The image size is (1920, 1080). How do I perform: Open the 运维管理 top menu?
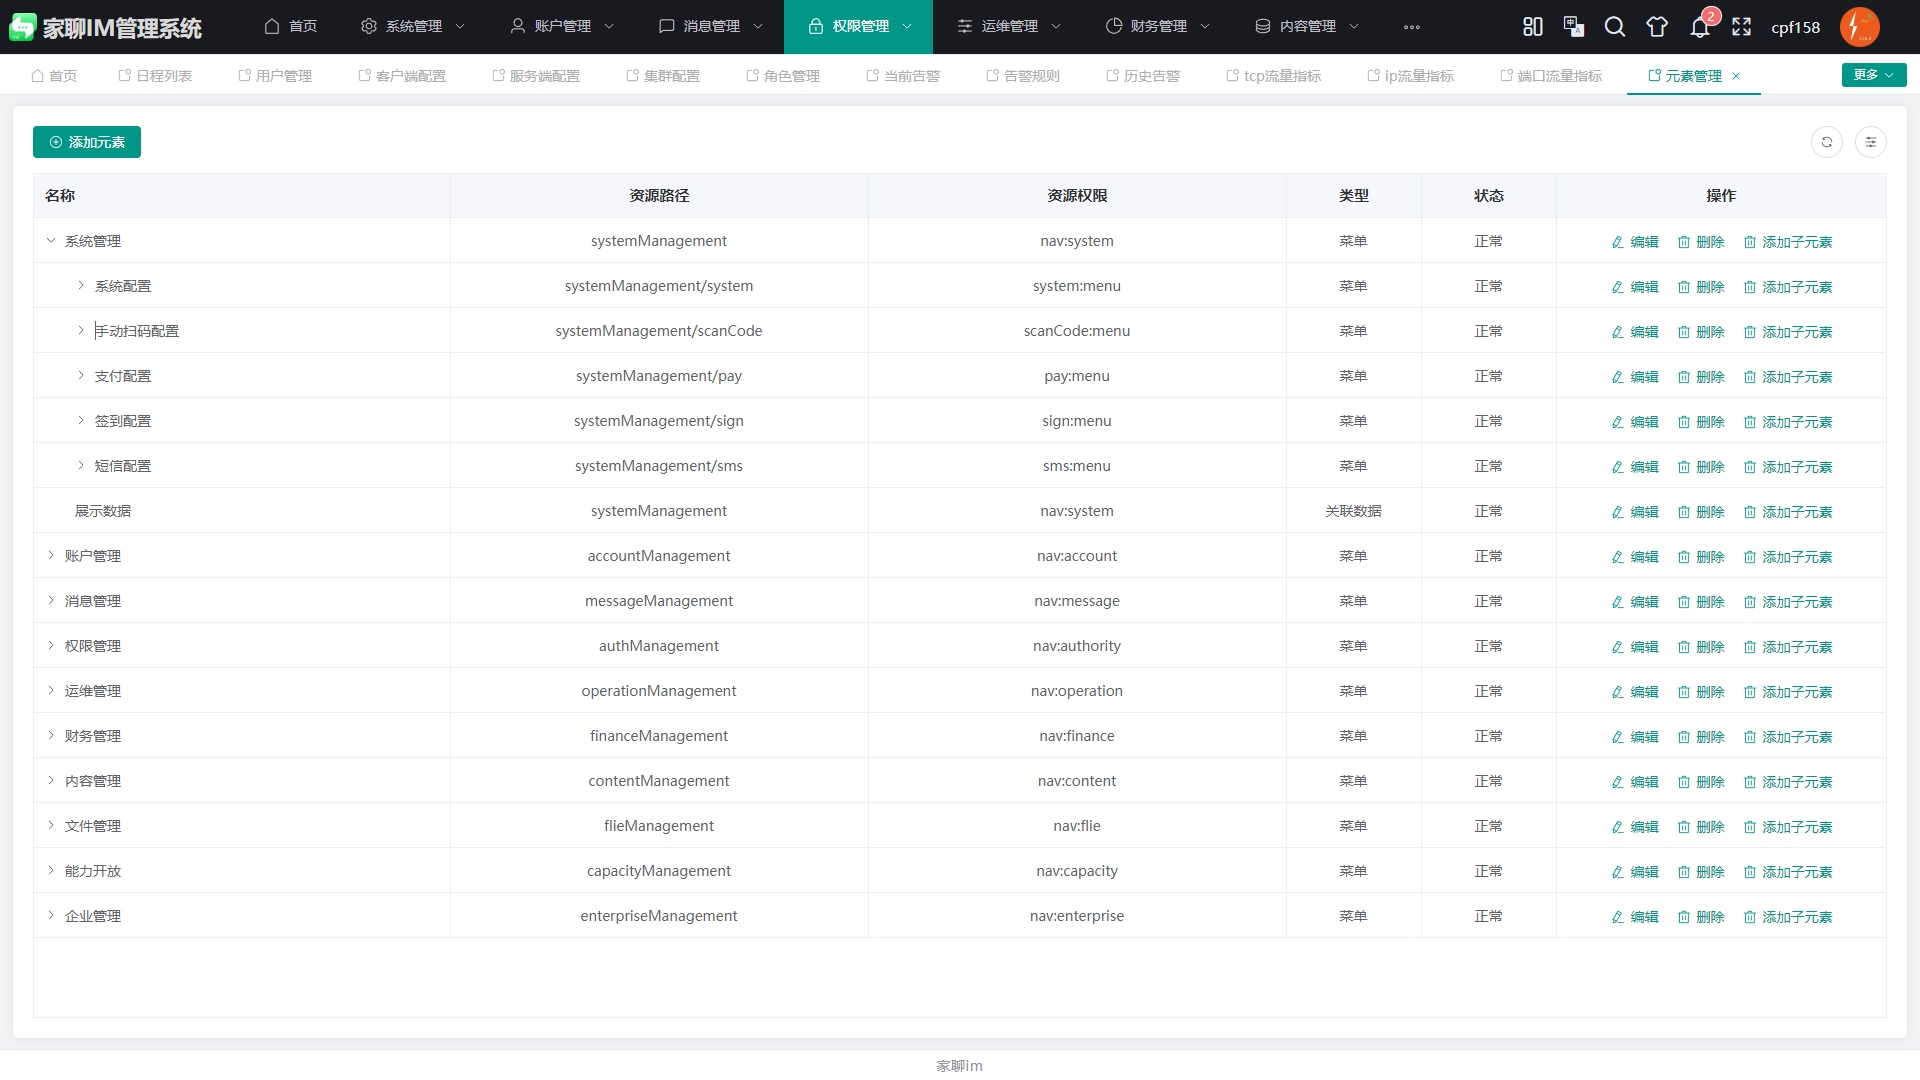click(x=1008, y=27)
